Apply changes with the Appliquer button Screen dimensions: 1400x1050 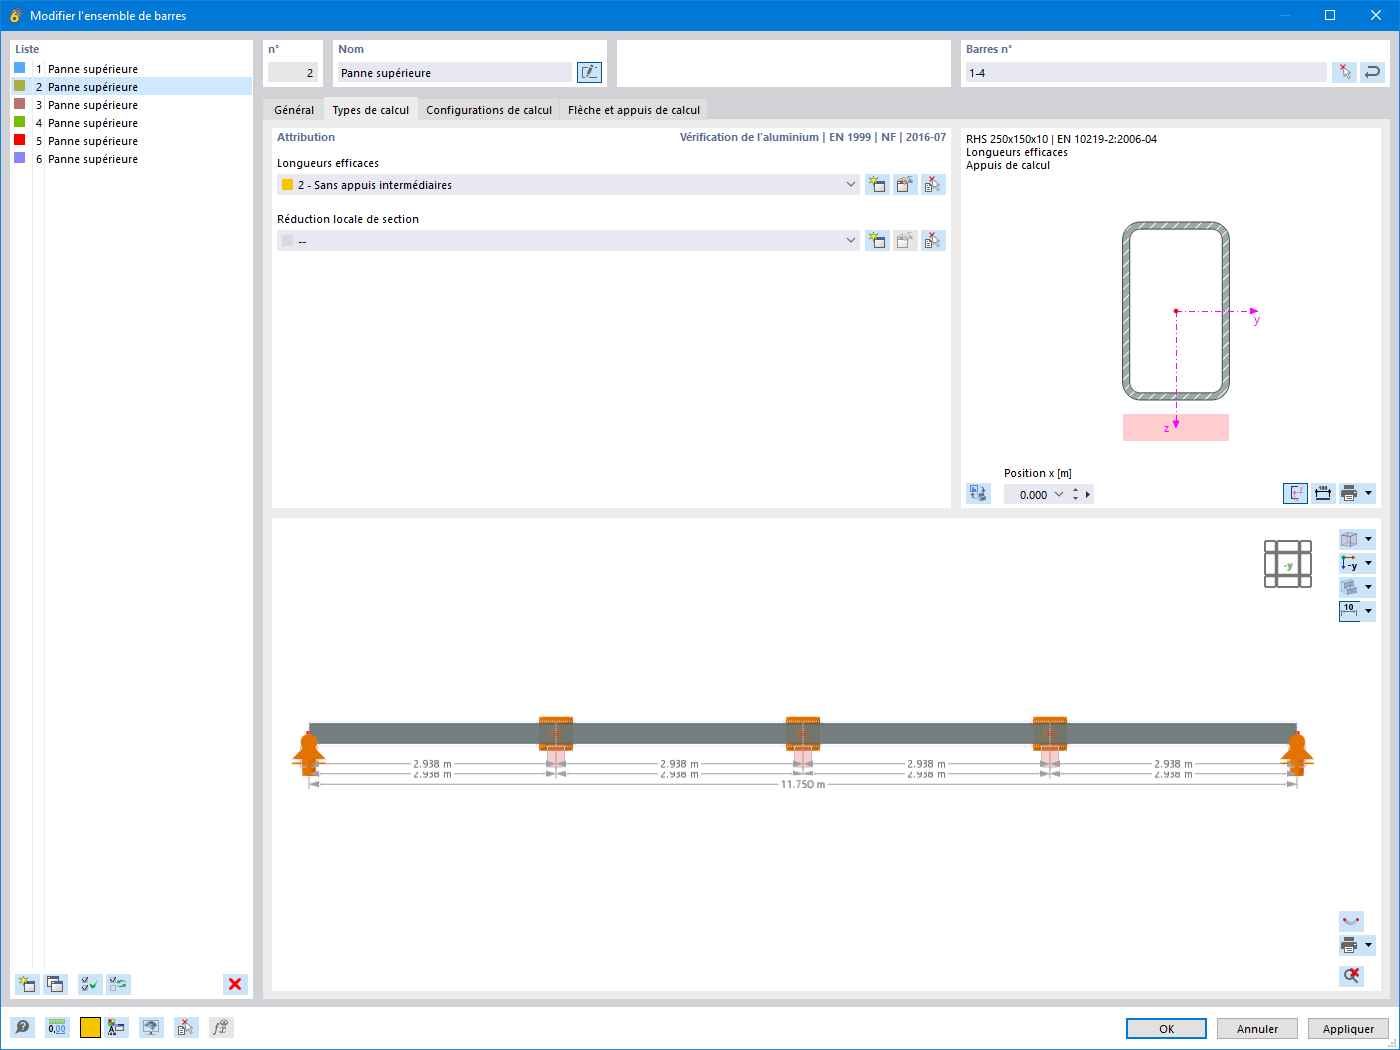click(x=1348, y=1028)
